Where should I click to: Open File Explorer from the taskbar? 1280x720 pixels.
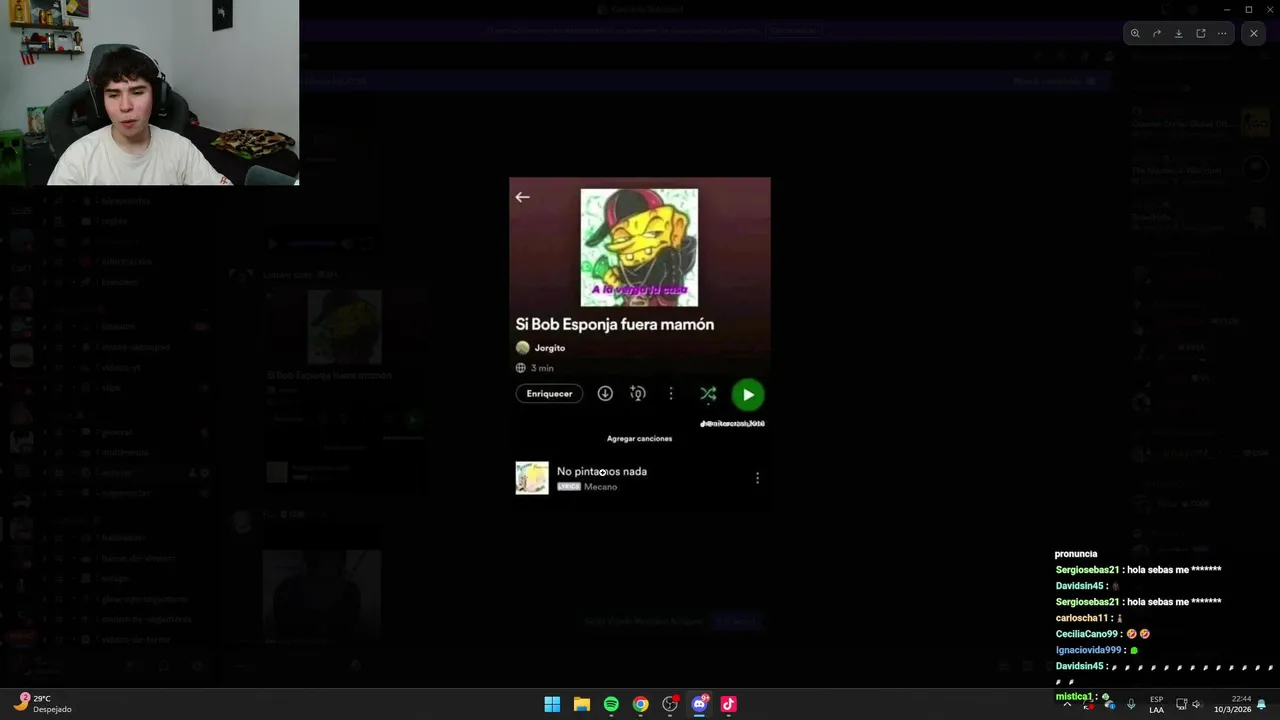pos(581,704)
